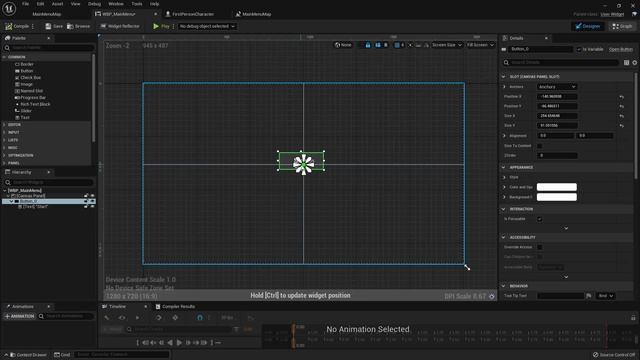Click the Search Animations field

click(67, 316)
